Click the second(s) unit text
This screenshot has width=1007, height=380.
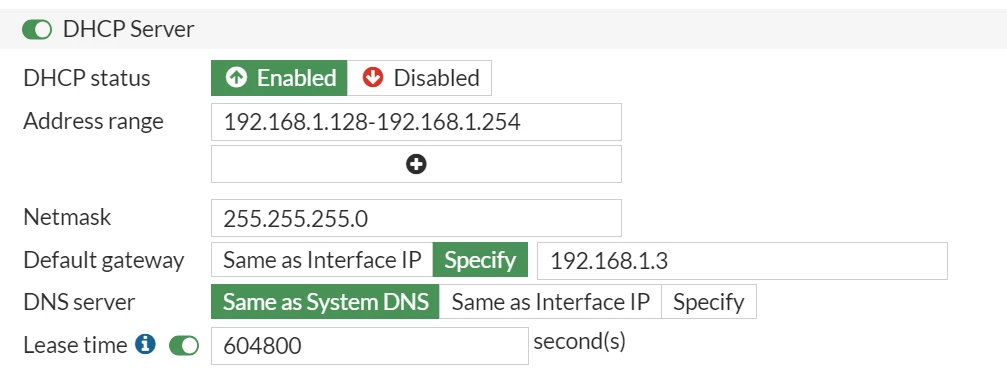579,341
